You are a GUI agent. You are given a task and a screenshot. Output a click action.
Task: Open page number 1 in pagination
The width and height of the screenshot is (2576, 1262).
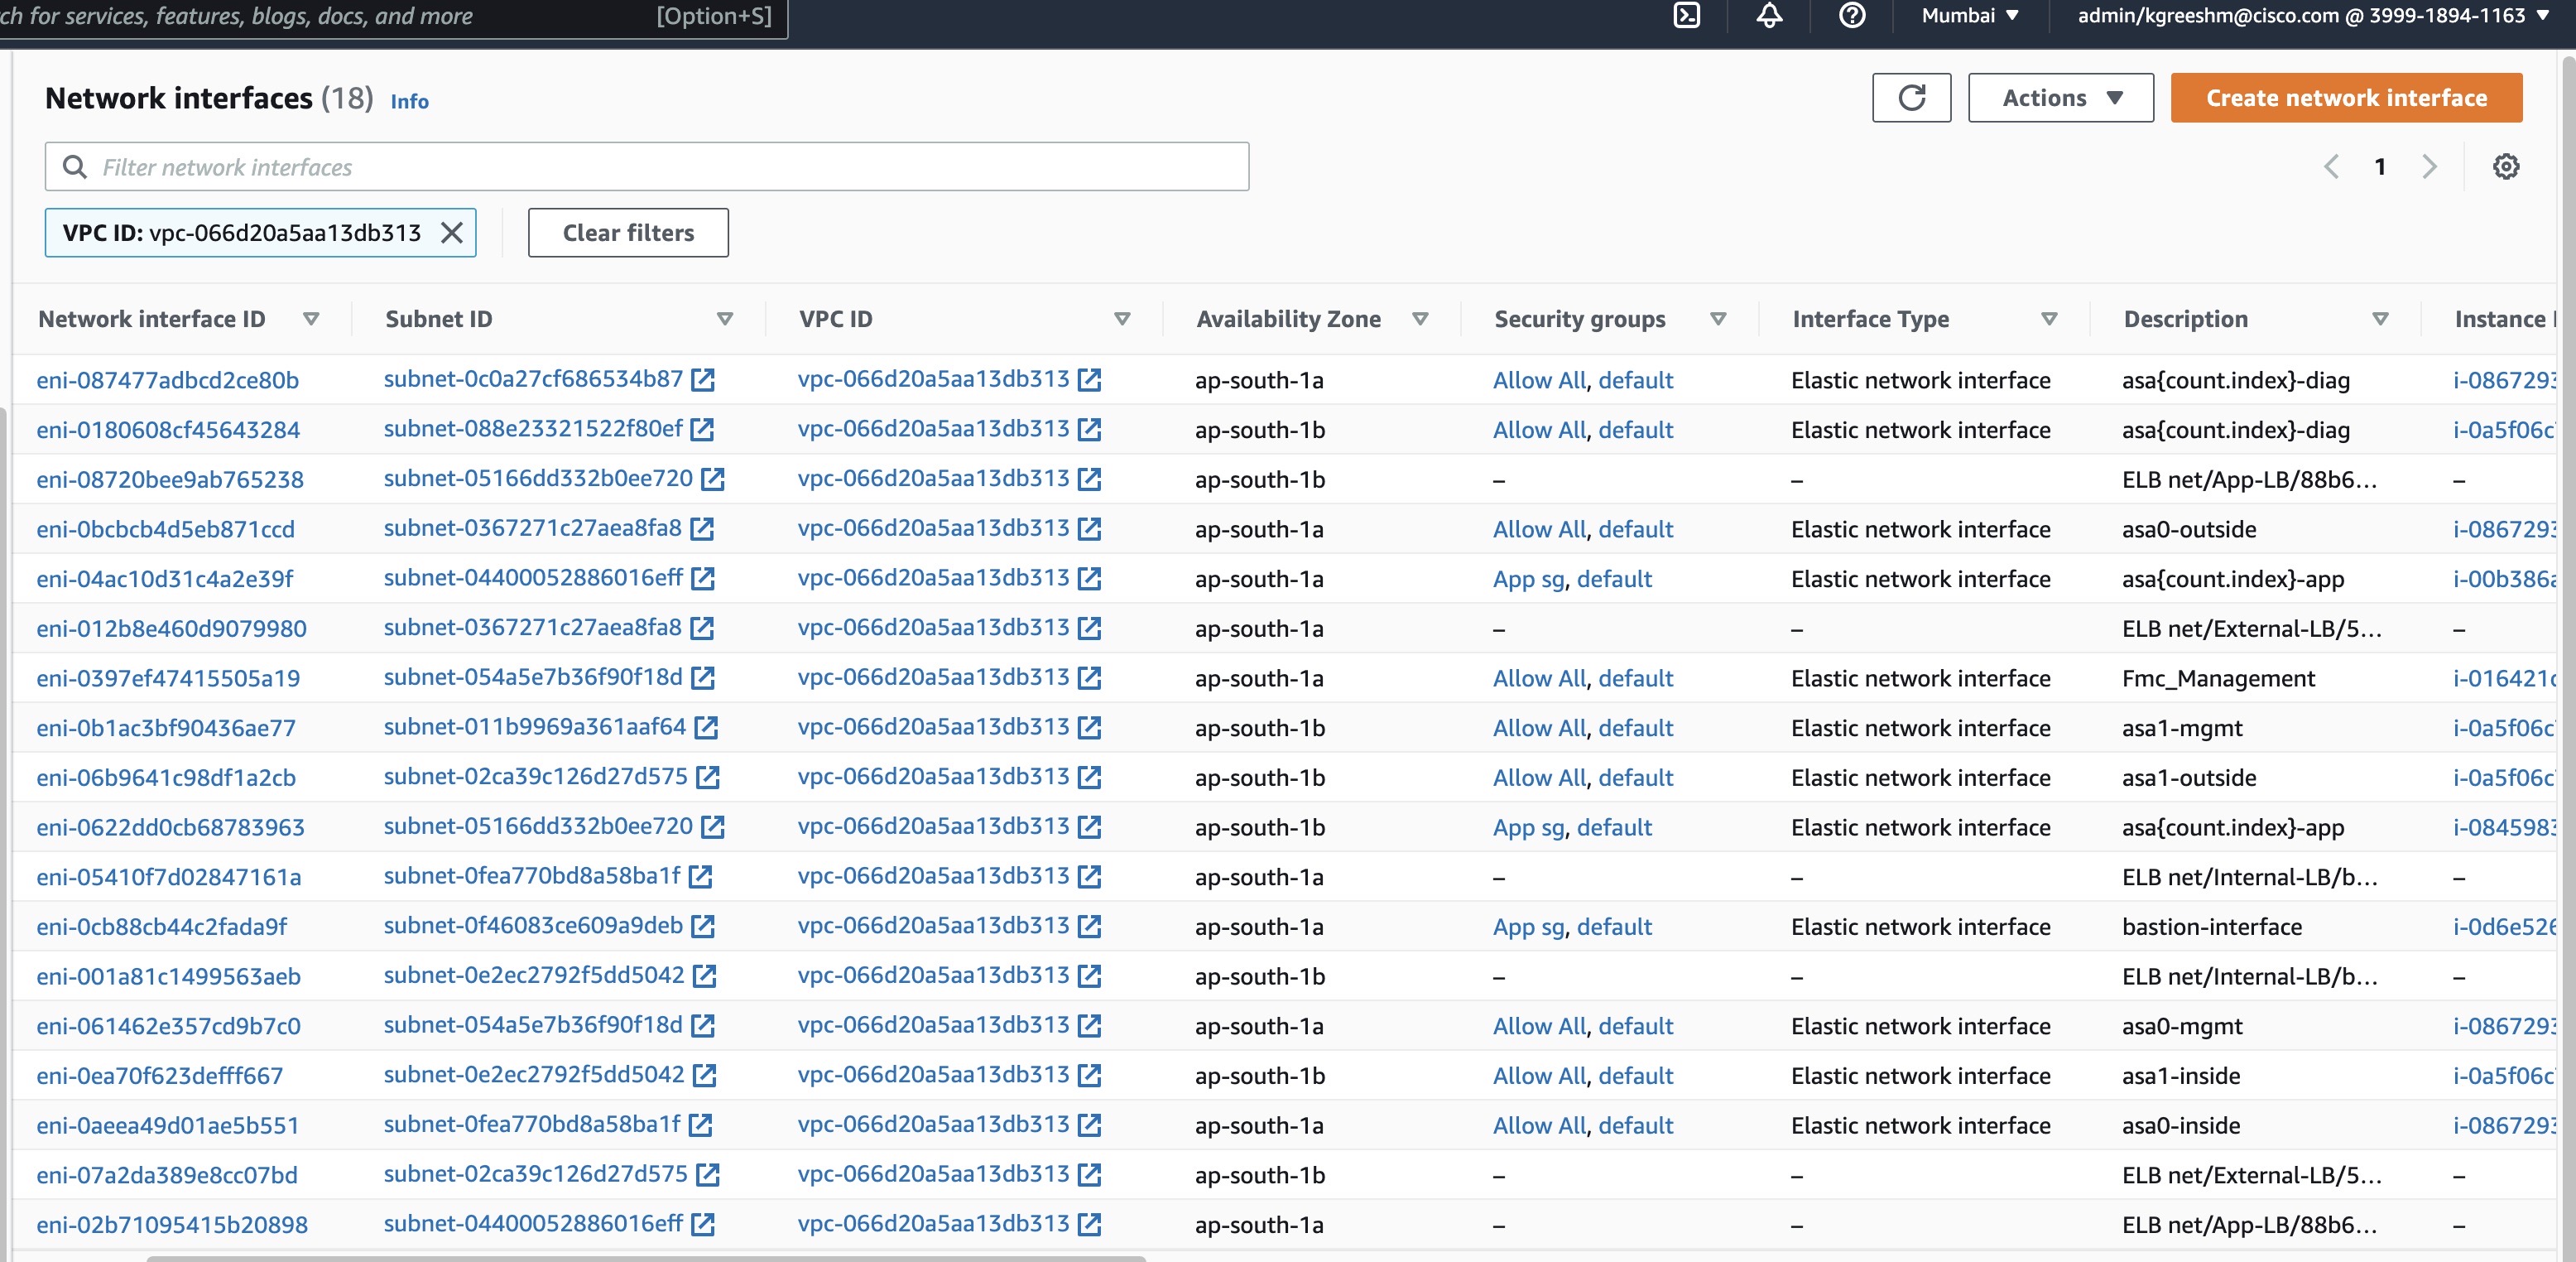[2380, 167]
